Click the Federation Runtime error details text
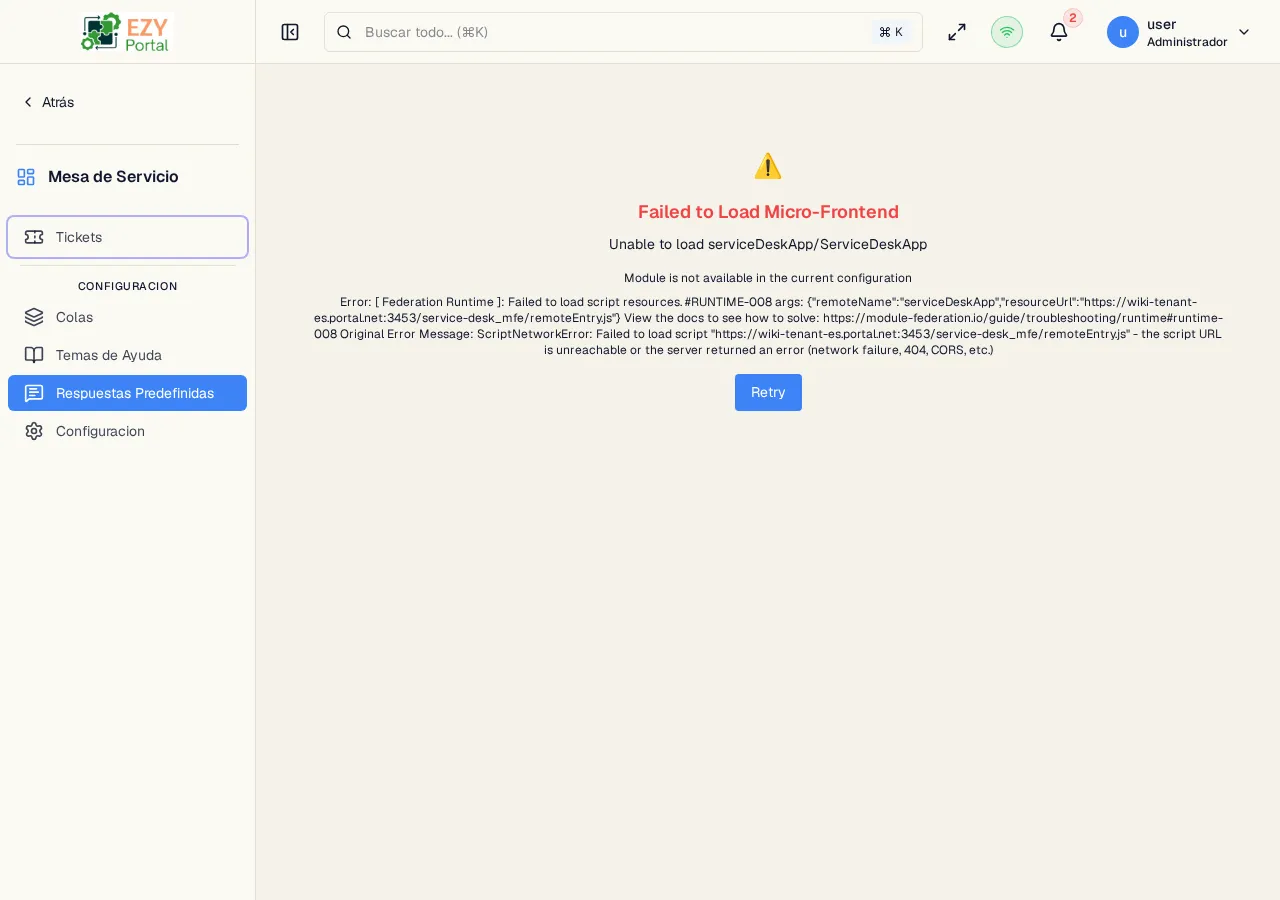This screenshot has height=900, width=1280. (768, 326)
